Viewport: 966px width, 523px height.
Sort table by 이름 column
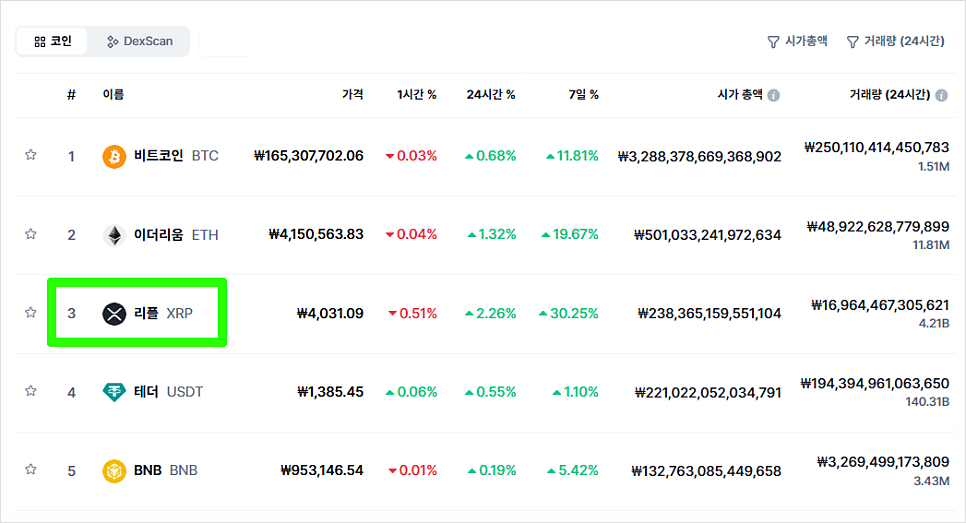pyautogui.click(x=113, y=94)
